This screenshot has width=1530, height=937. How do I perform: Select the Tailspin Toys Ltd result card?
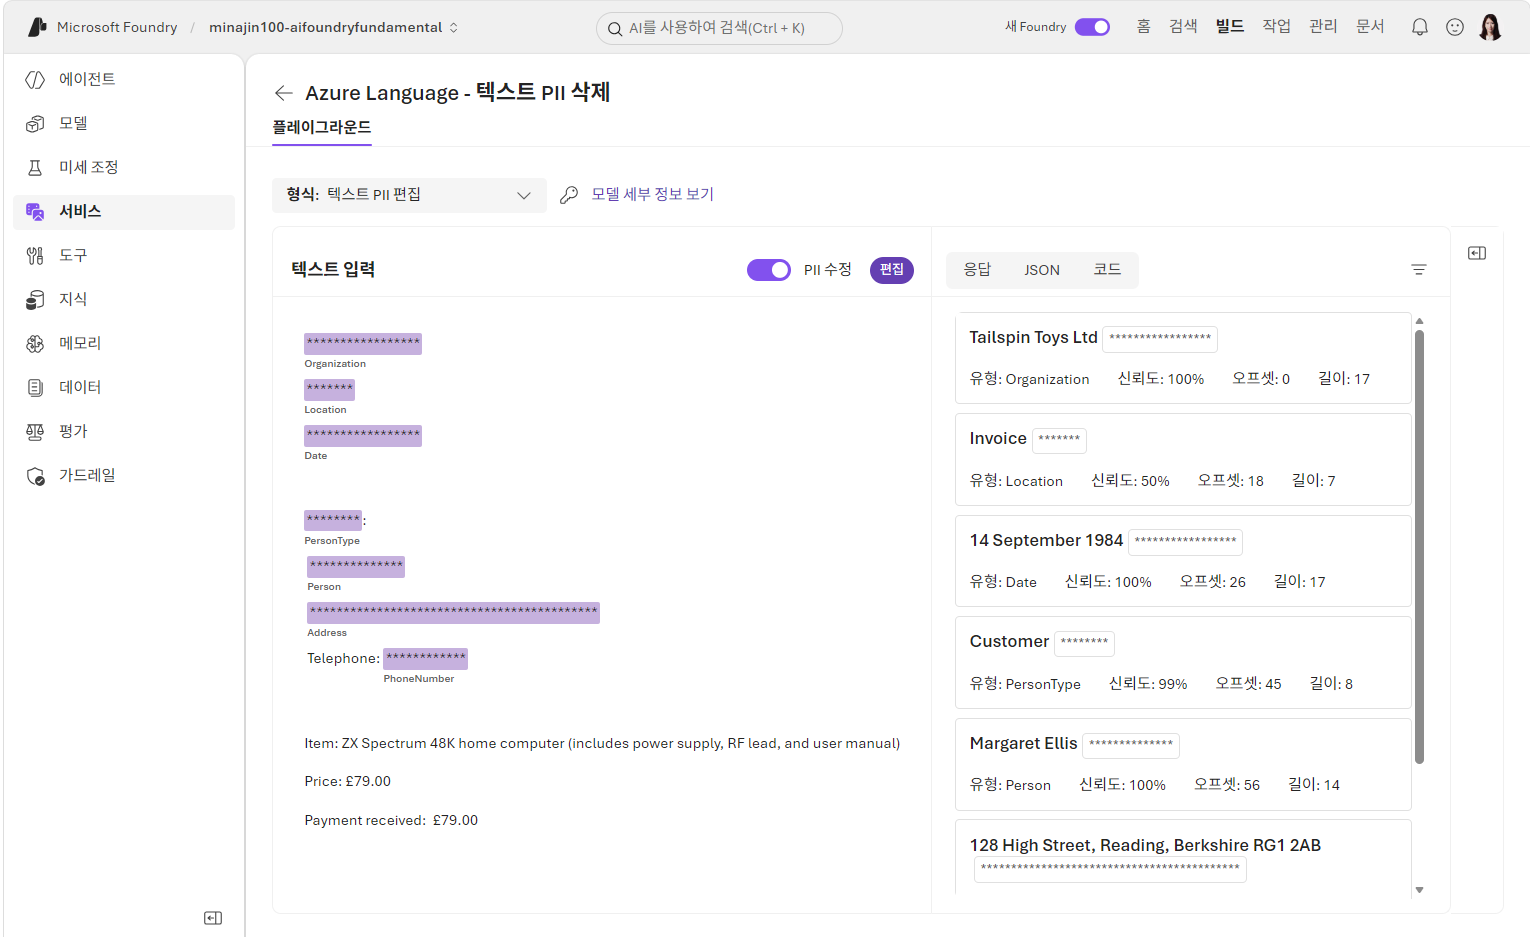click(x=1183, y=358)
